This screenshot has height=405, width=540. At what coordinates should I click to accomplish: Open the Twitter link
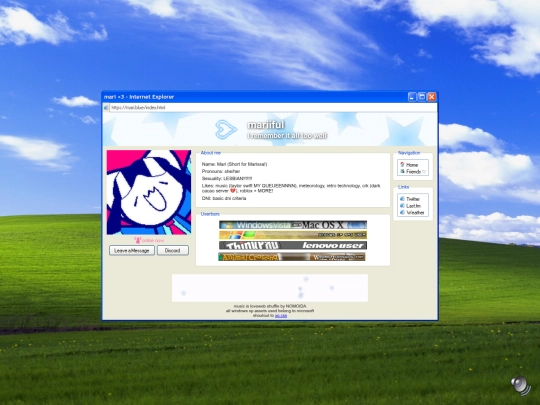pos(413,199)
